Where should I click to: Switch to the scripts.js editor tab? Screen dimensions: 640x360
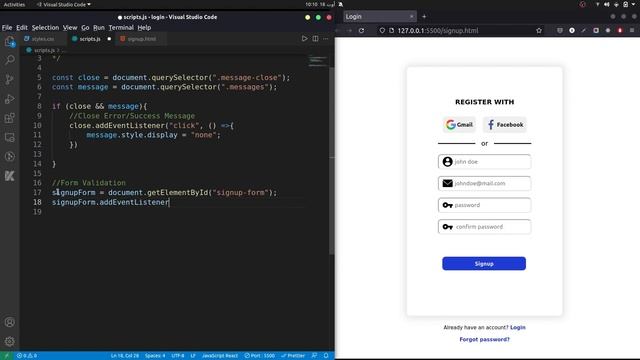(90, 39)
